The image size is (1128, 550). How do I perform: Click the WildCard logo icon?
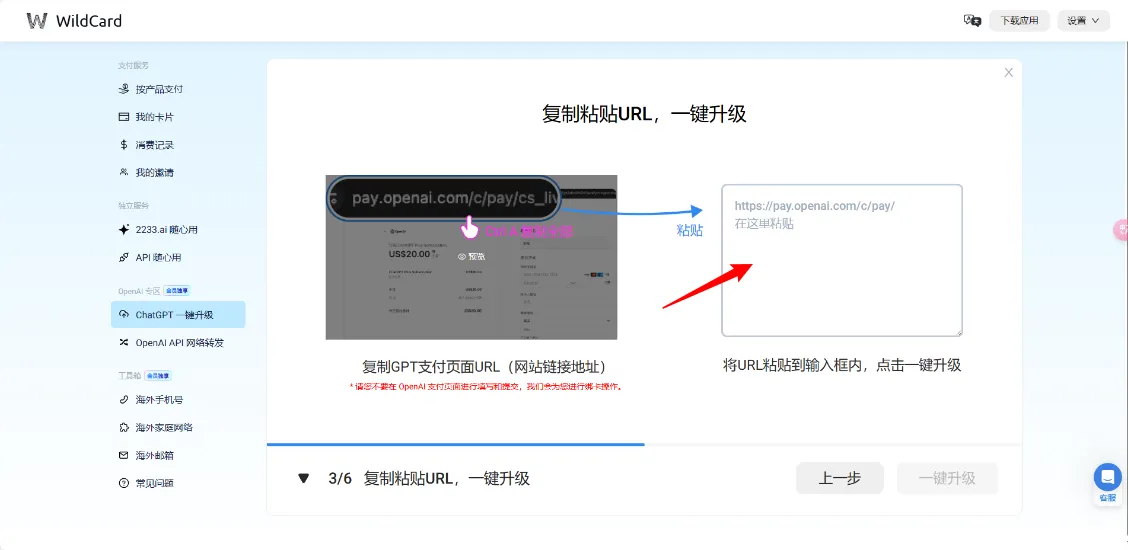click(37, 21)
